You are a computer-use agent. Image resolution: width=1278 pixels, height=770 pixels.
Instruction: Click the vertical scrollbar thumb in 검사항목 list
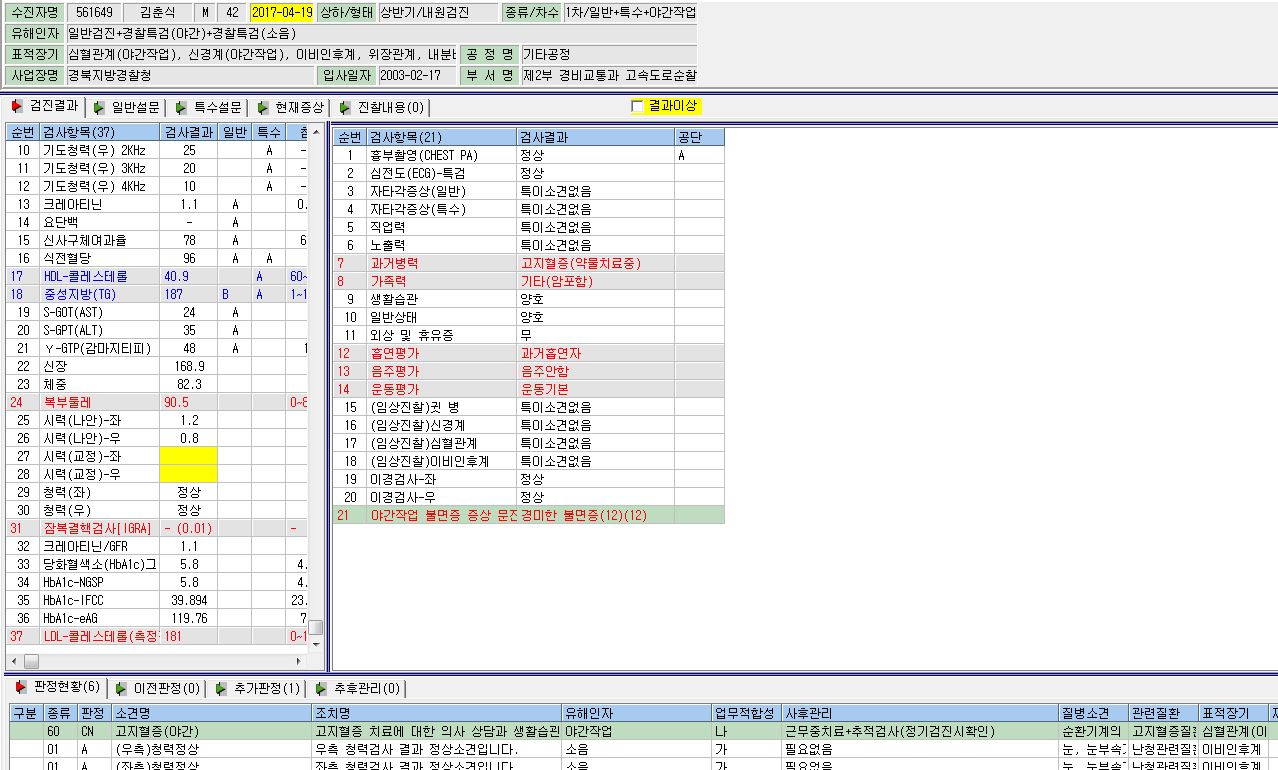[x=316, y=627]
